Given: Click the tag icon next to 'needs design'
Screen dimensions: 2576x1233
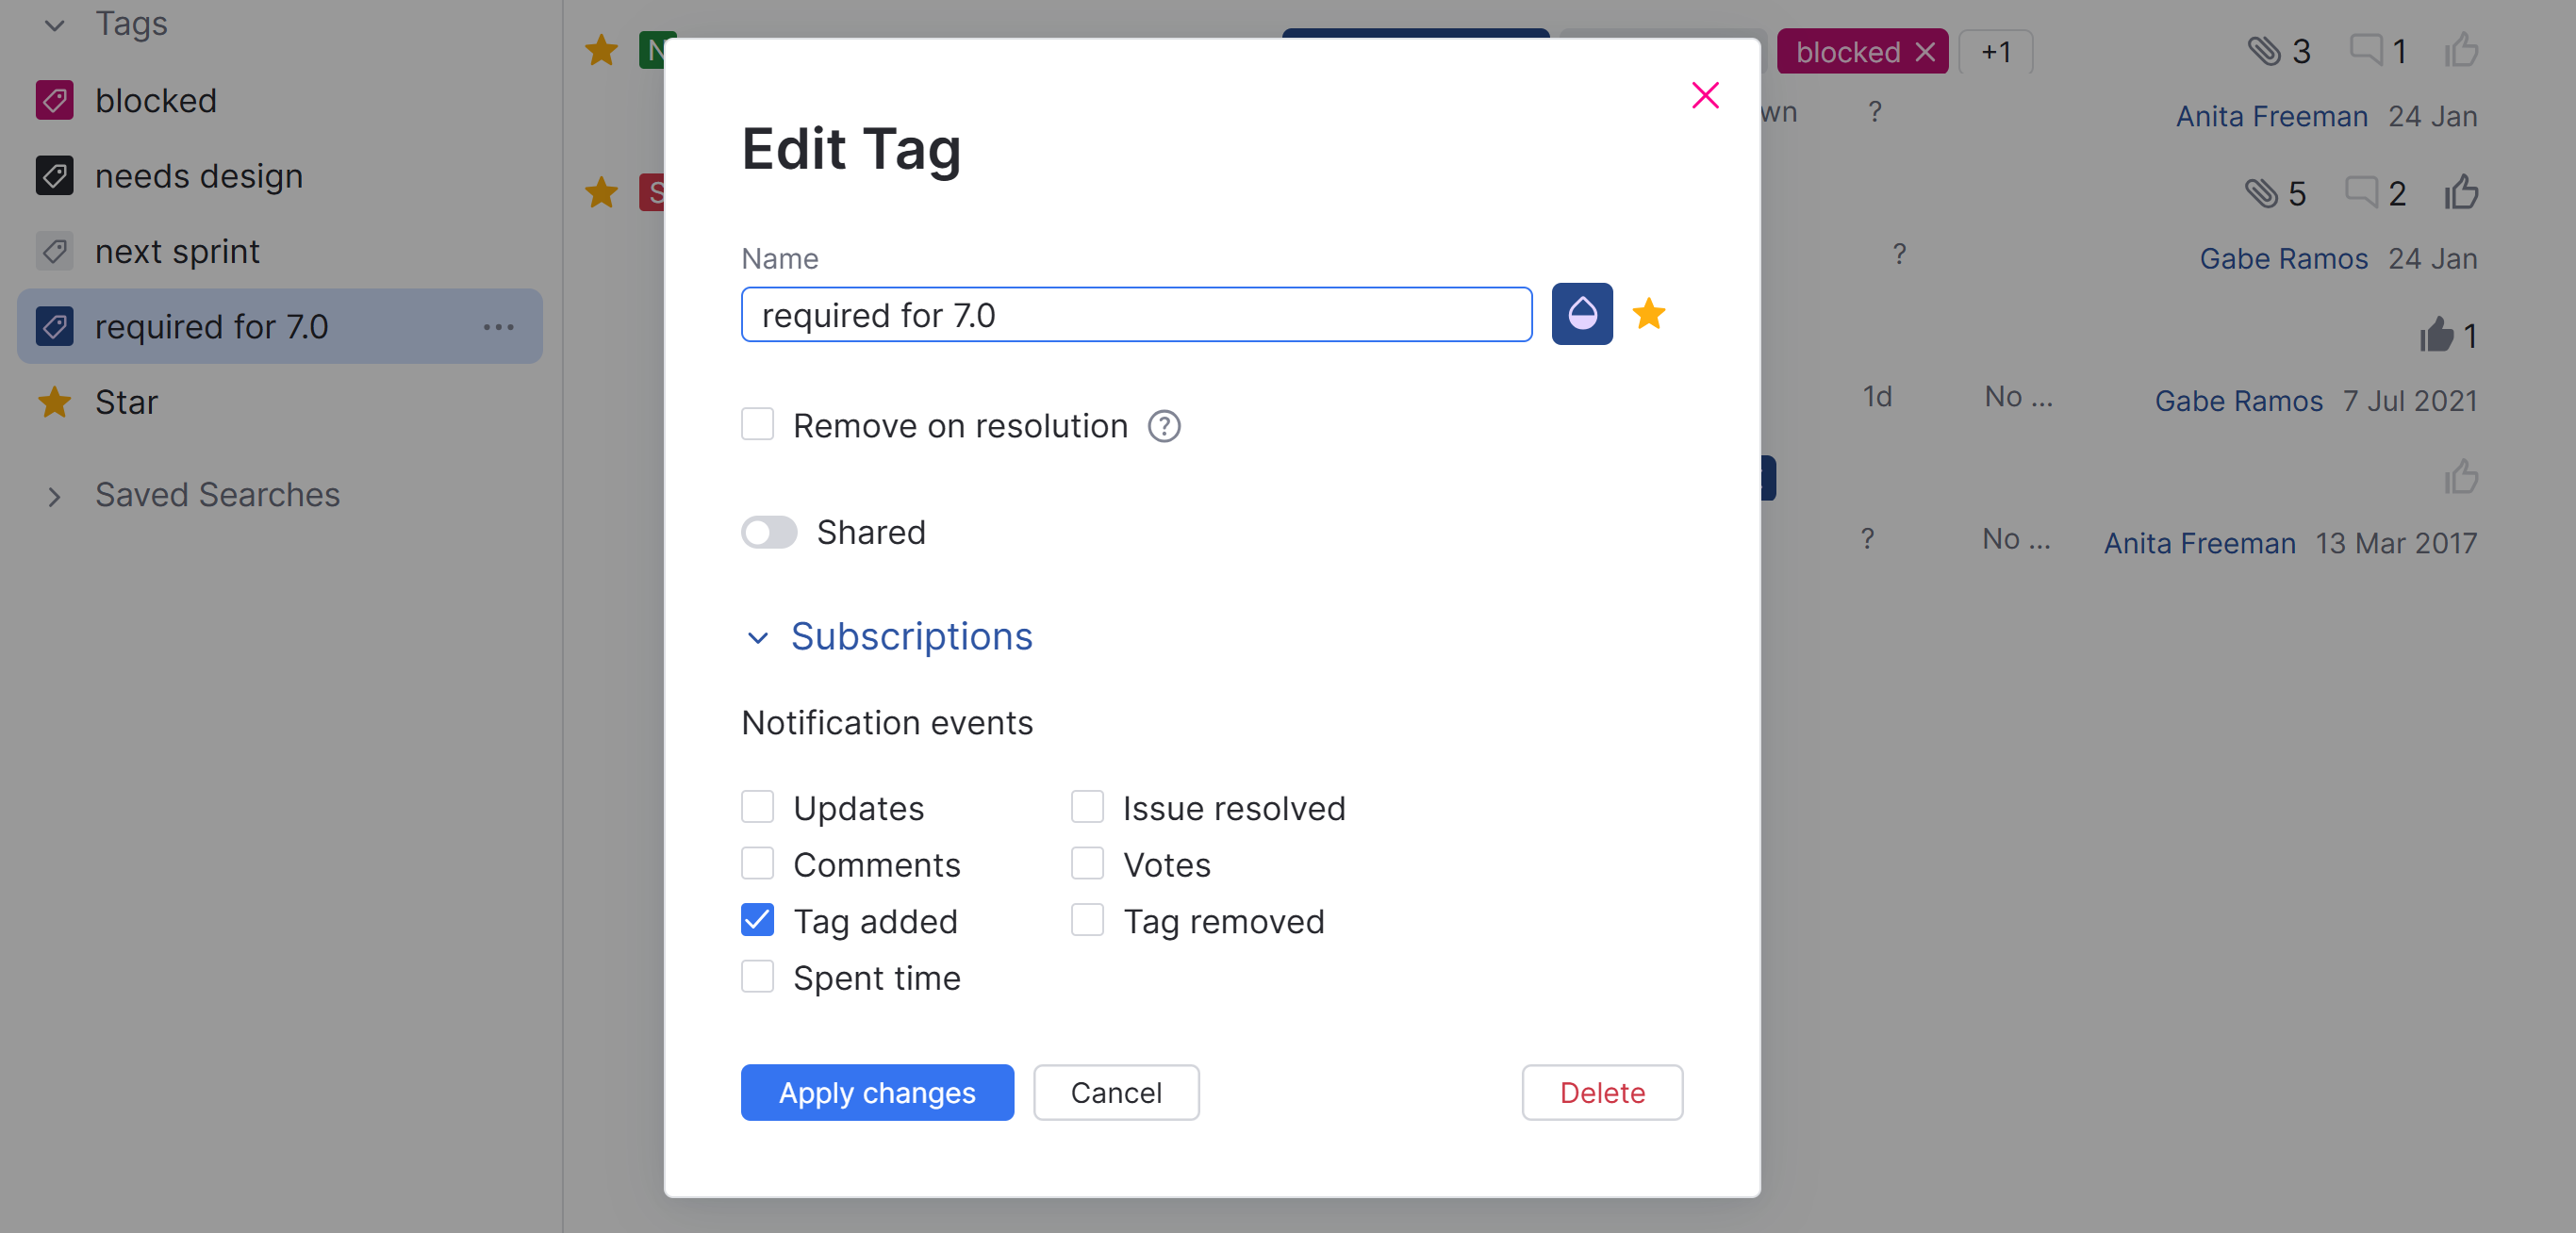Looking at the screenshot, I should click(55, 176).
